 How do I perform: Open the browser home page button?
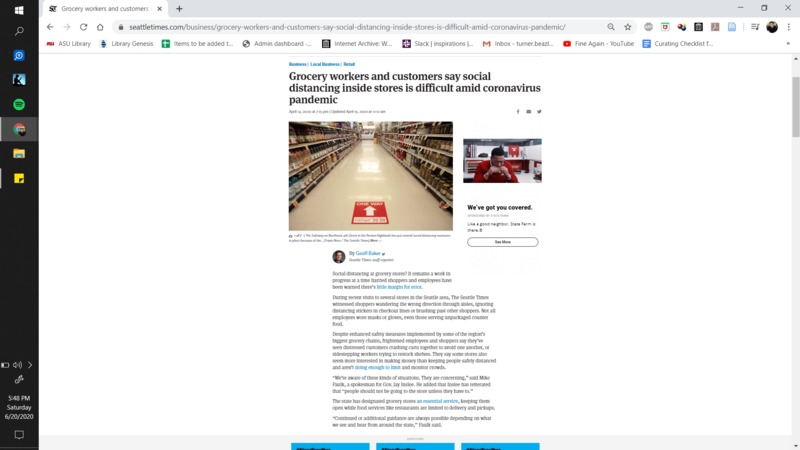click(x=100, y=27)
